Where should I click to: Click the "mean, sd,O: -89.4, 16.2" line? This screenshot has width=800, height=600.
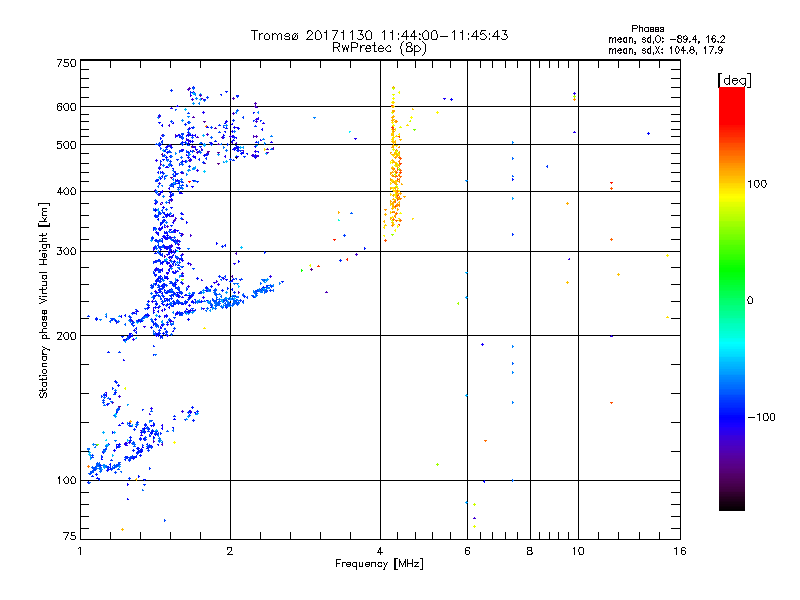tap(667, 39)
